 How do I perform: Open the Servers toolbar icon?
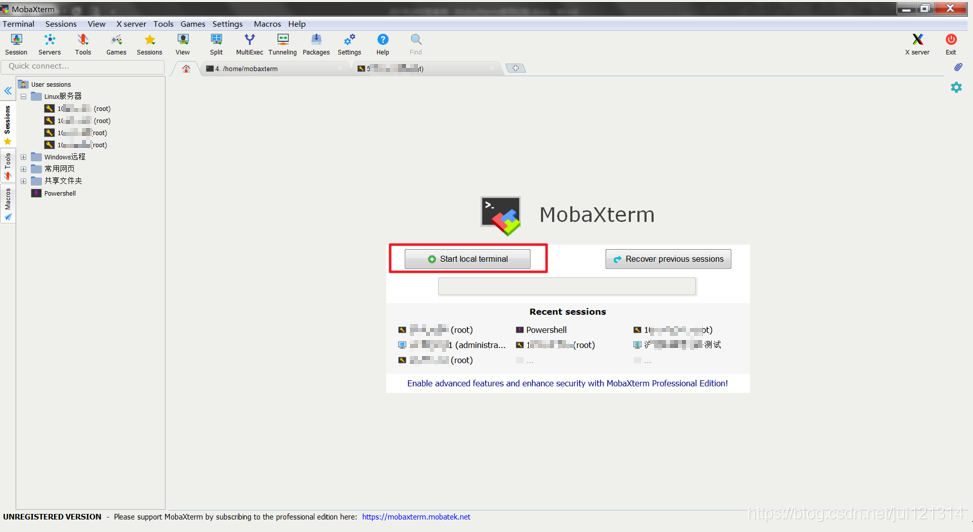coord(50,45)
